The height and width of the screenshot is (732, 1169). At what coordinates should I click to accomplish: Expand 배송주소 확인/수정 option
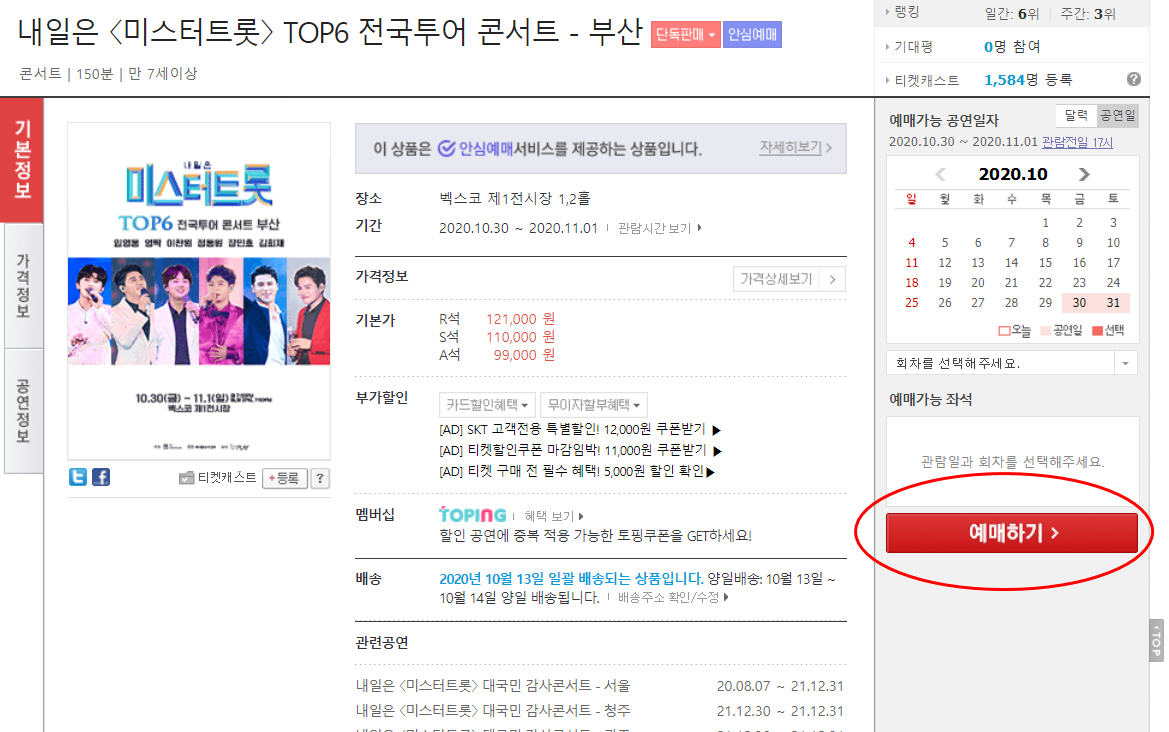point(673,598)
